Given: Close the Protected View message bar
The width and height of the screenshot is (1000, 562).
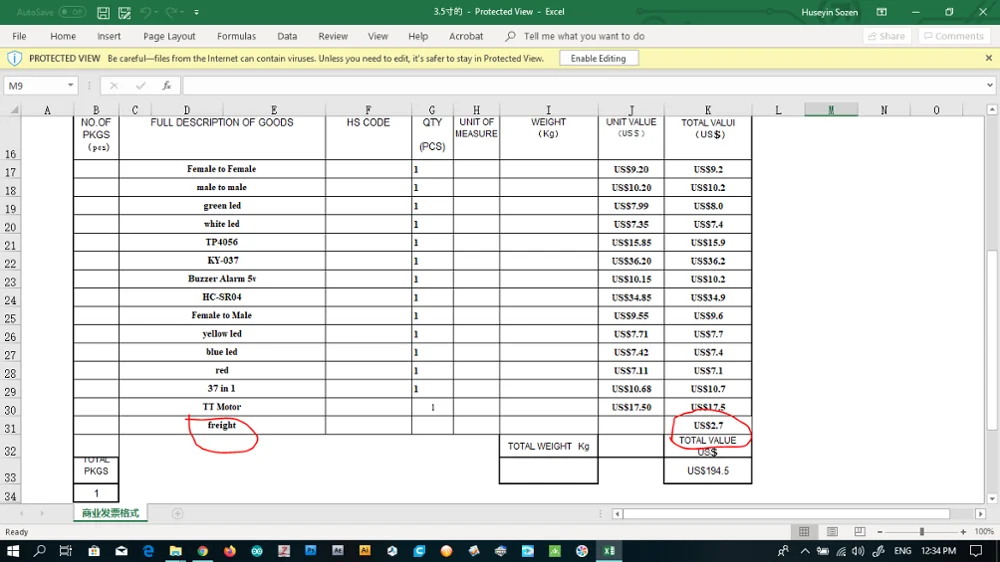Looking at the screenshot, I should point(989,58).
